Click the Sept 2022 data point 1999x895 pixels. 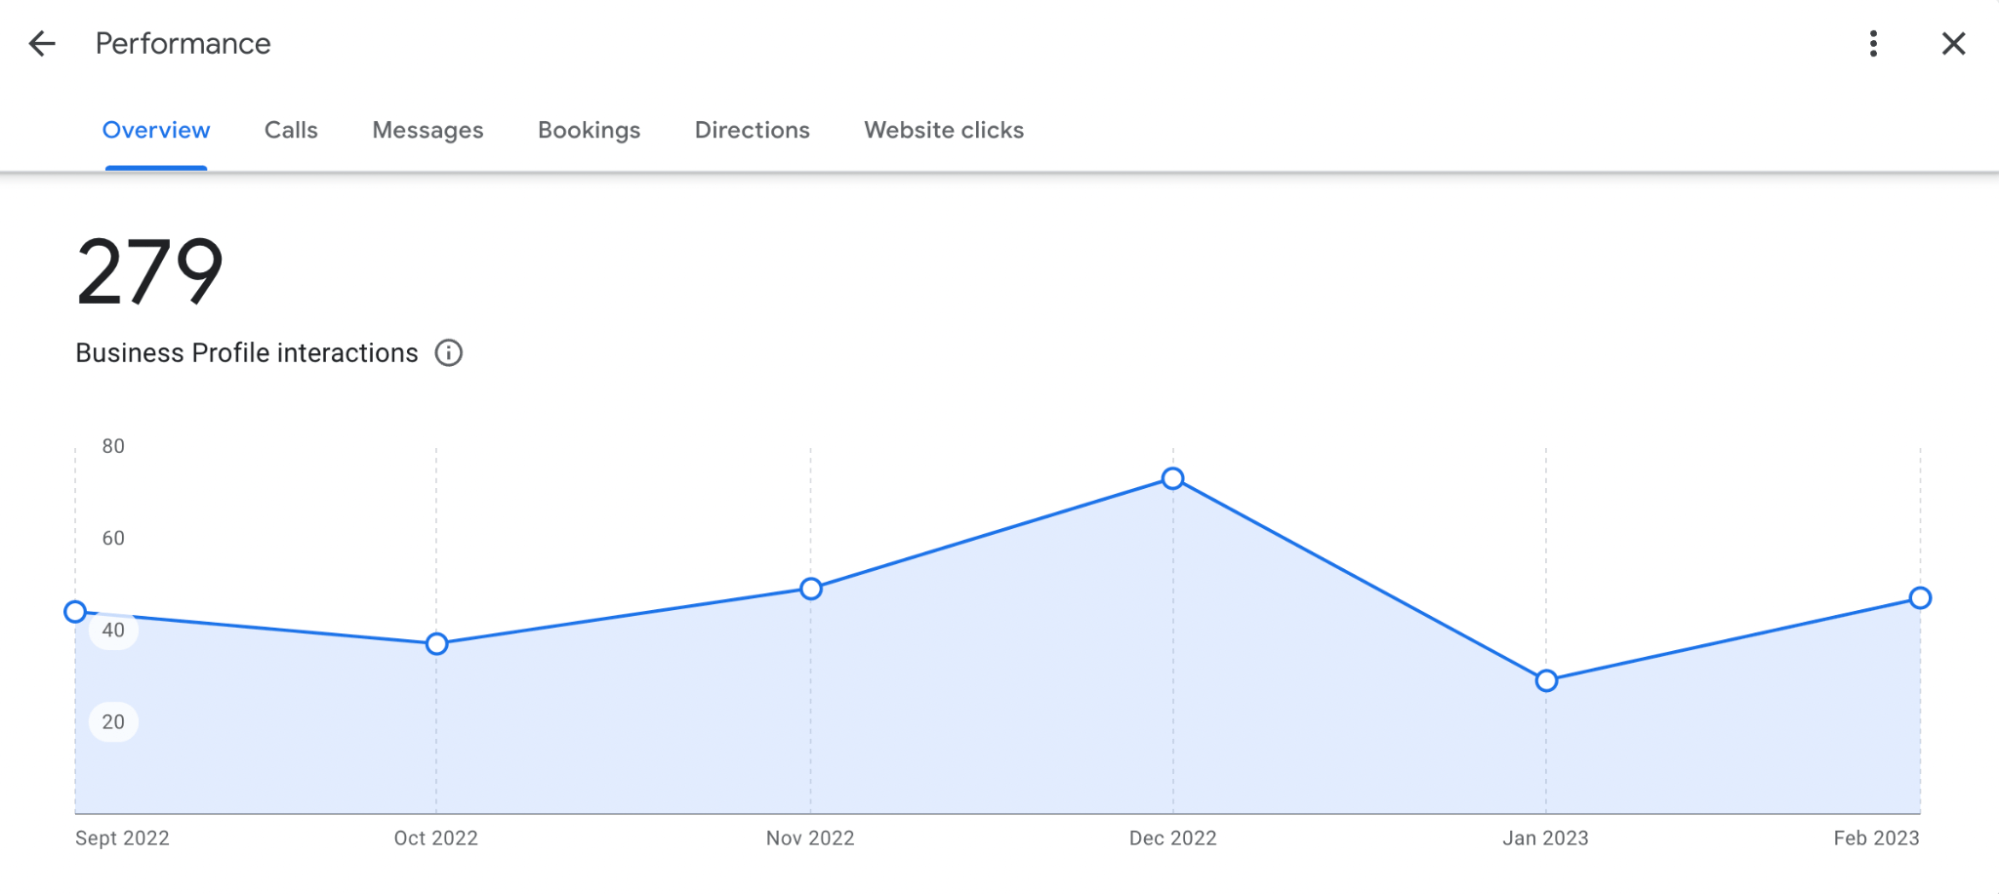[x=75, y=611]
